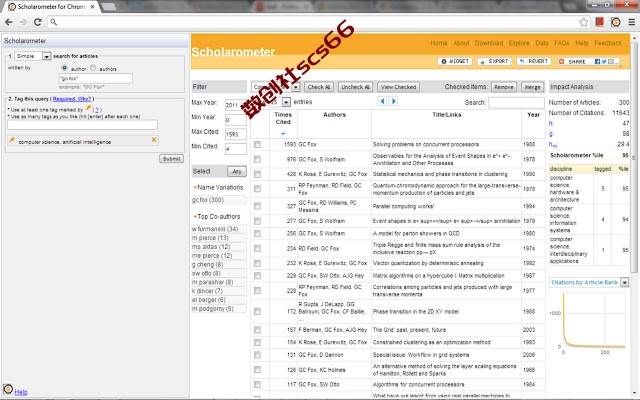The width and height of the screenshot is (640, 400).
Task: Check the Parallel computing works! row
Action: tap(257, 206)
